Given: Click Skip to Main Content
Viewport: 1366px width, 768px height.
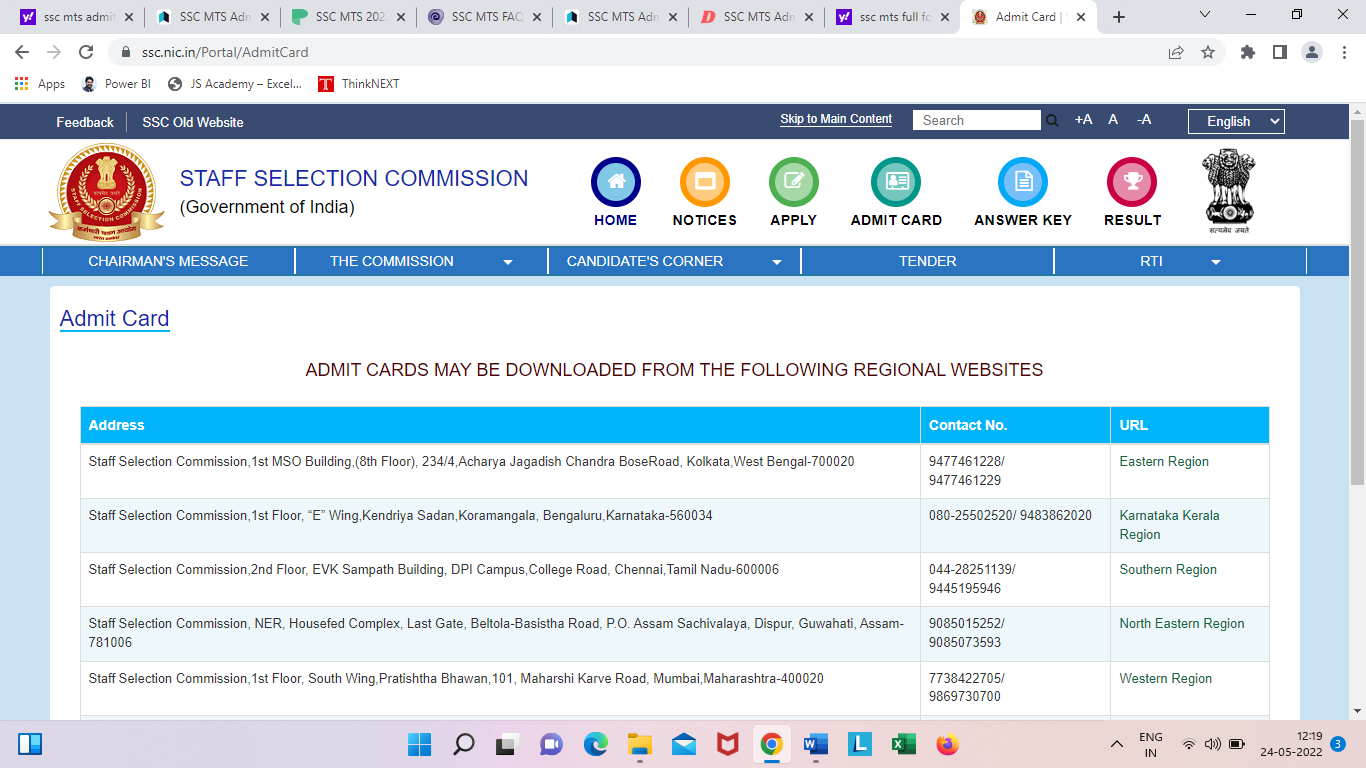Looking at the screenshot, I should pyautogui.click(x=835, y=118).
